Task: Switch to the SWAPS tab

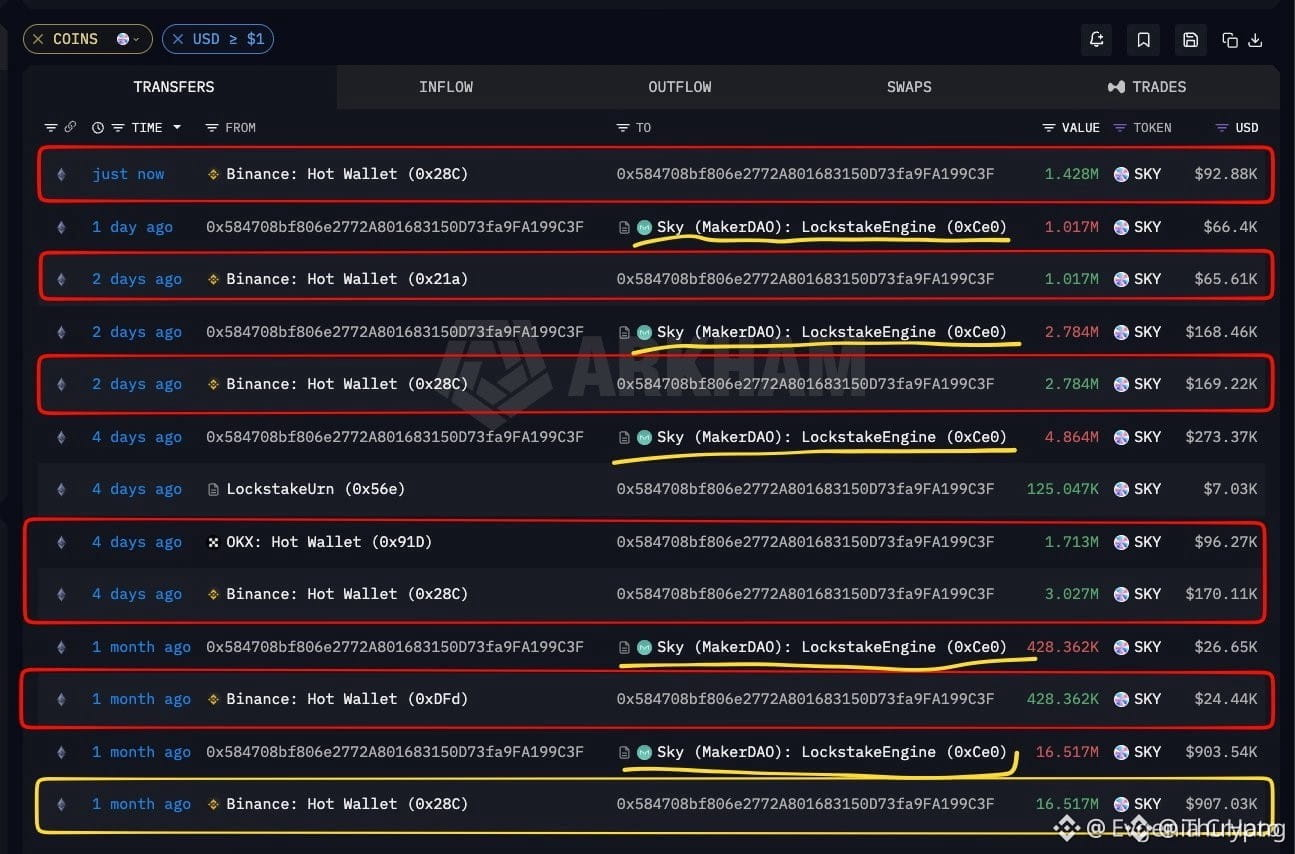Action: [909, 87]
